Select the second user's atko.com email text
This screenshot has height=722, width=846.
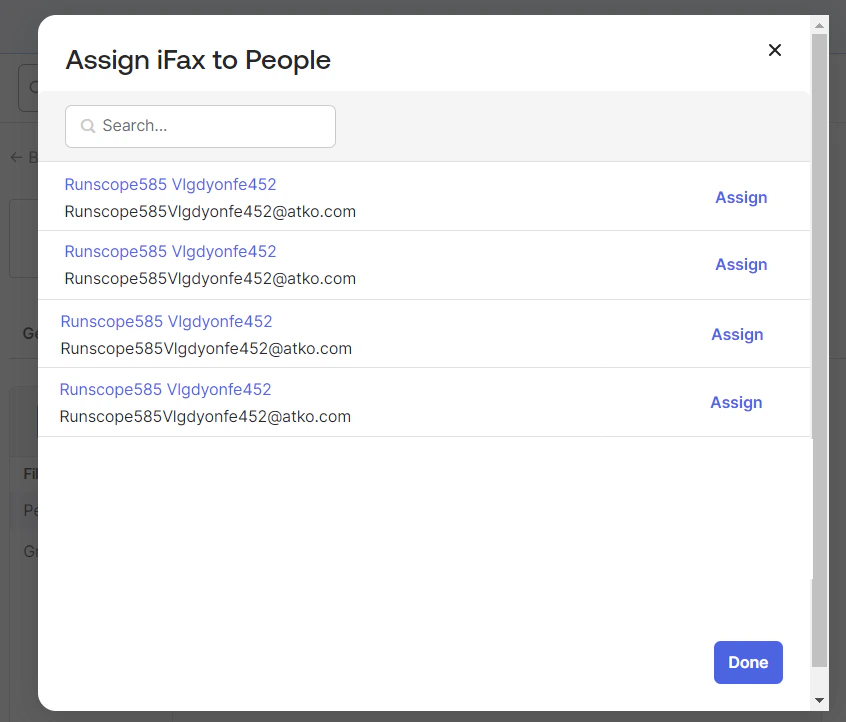coord(210,279)
